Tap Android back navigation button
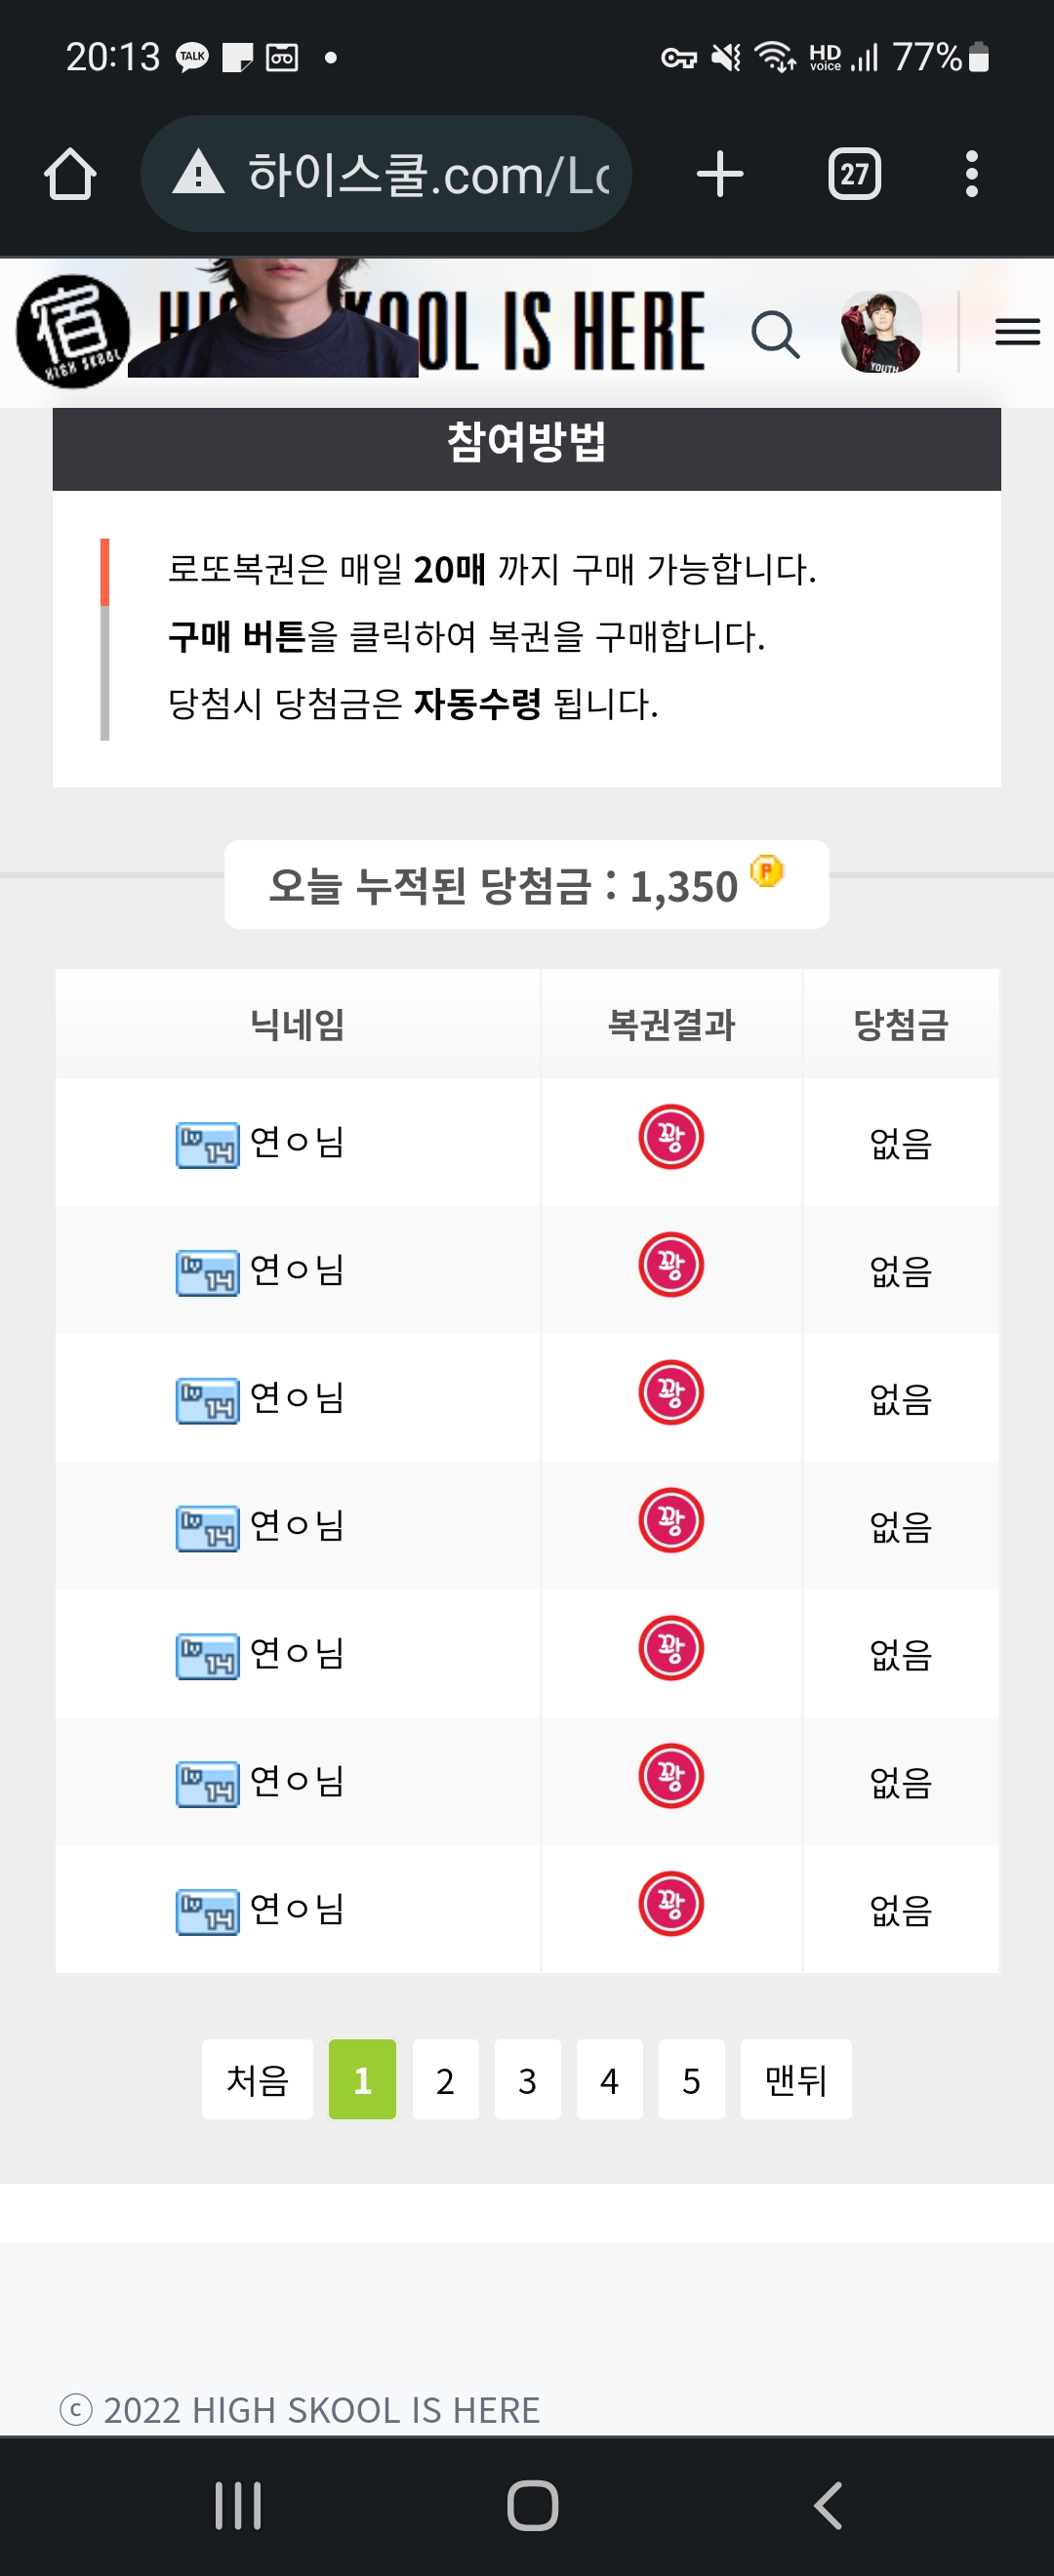 (828, 2506)
